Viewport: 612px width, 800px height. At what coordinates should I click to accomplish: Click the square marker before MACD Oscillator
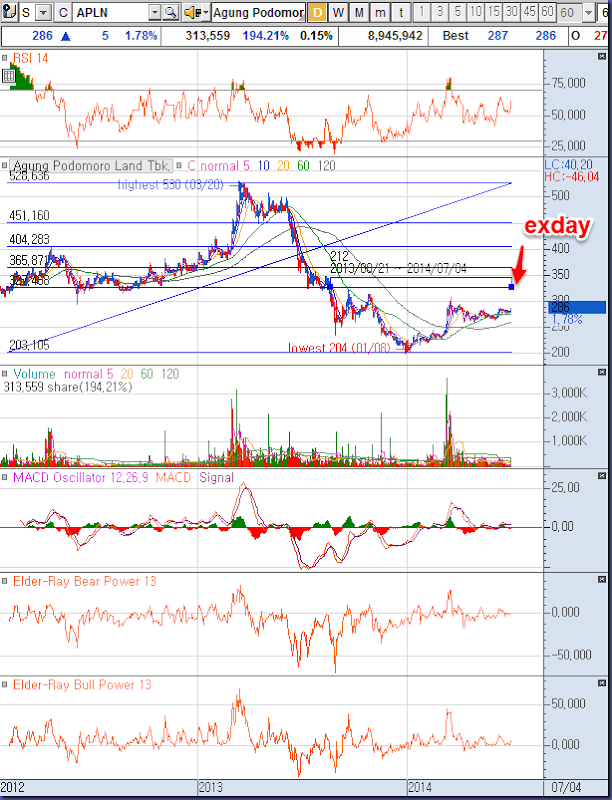[x=5, y=478]
